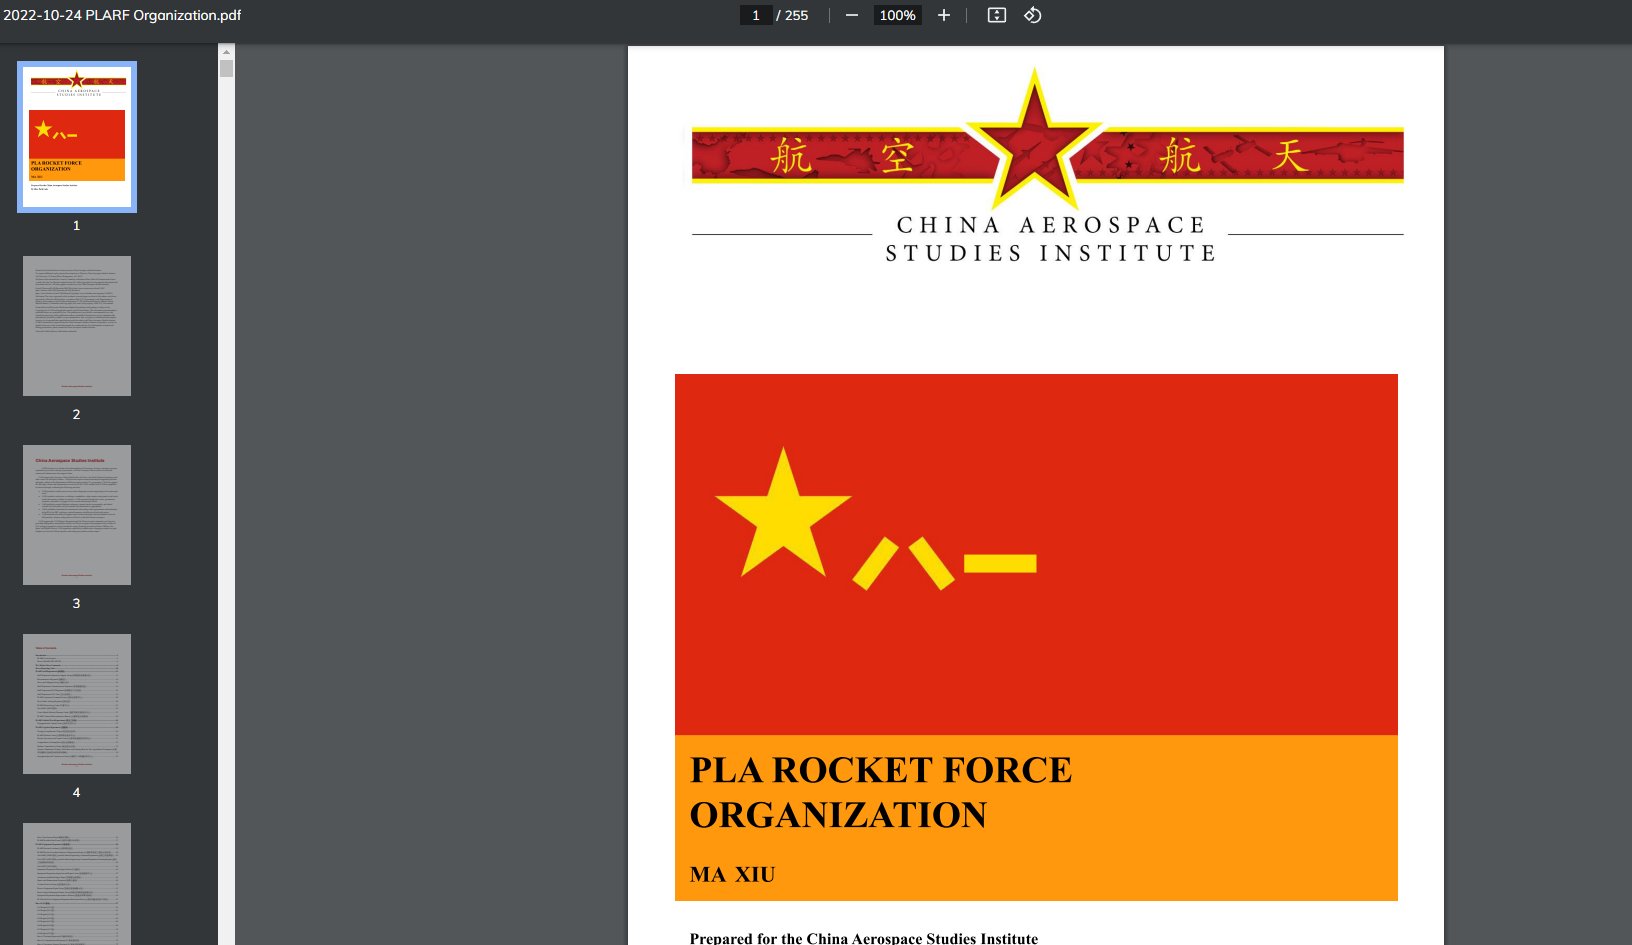Click the author name 'MA XIU'
Screen dimensions: 1632x945
click(x=732, y=875)
